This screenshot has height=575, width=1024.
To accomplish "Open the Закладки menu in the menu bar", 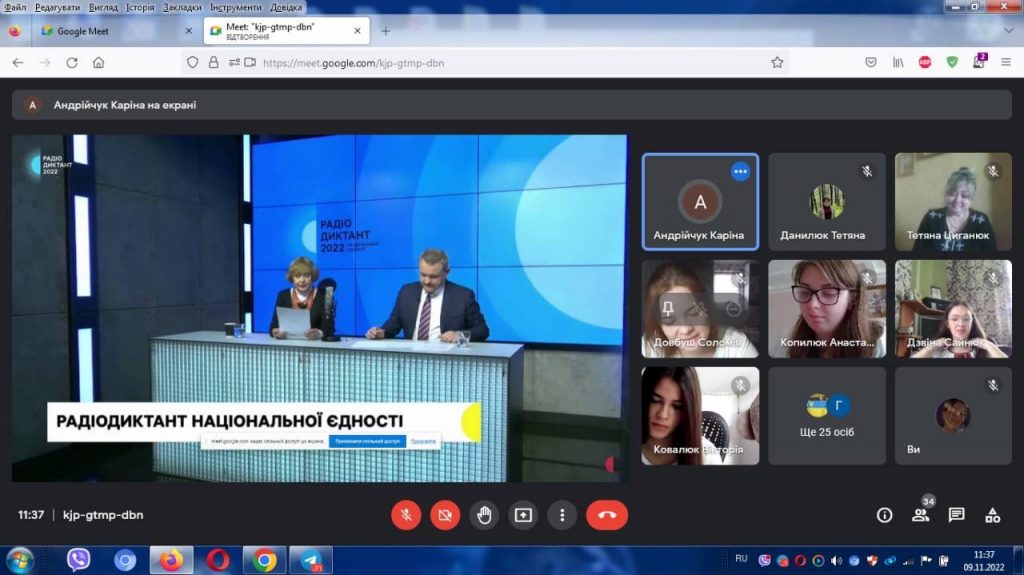I will pyautogui.click(x=182, y=7).
